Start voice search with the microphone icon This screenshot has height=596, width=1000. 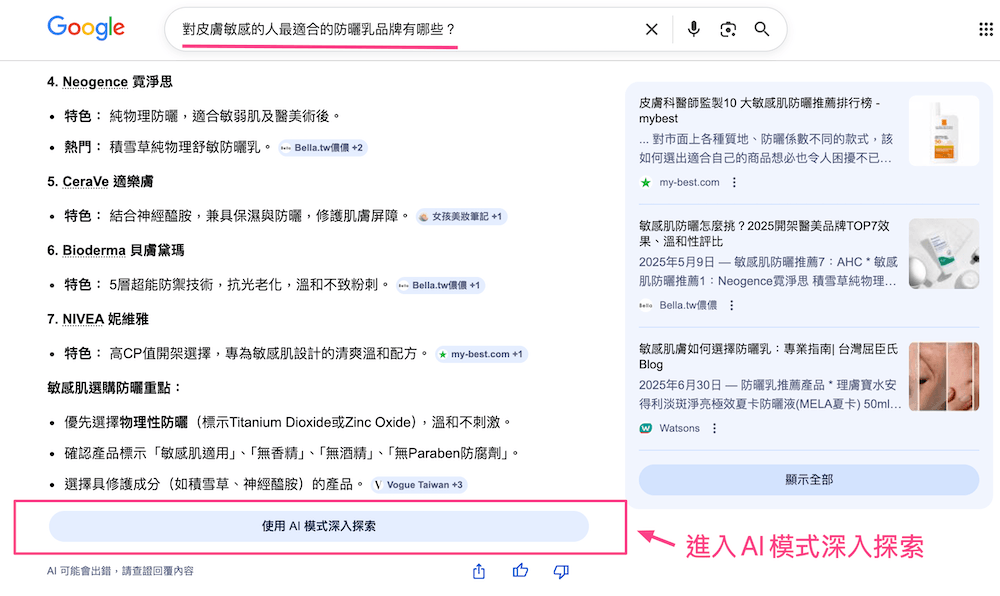click(693, 29)
